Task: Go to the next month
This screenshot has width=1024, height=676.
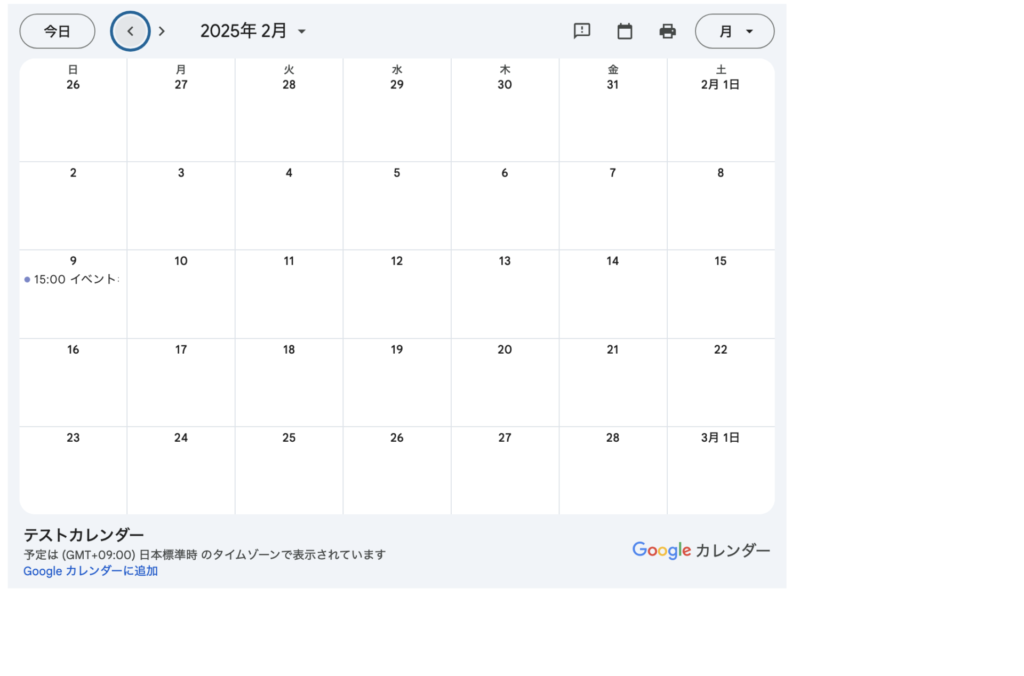Action: (162, 31)
